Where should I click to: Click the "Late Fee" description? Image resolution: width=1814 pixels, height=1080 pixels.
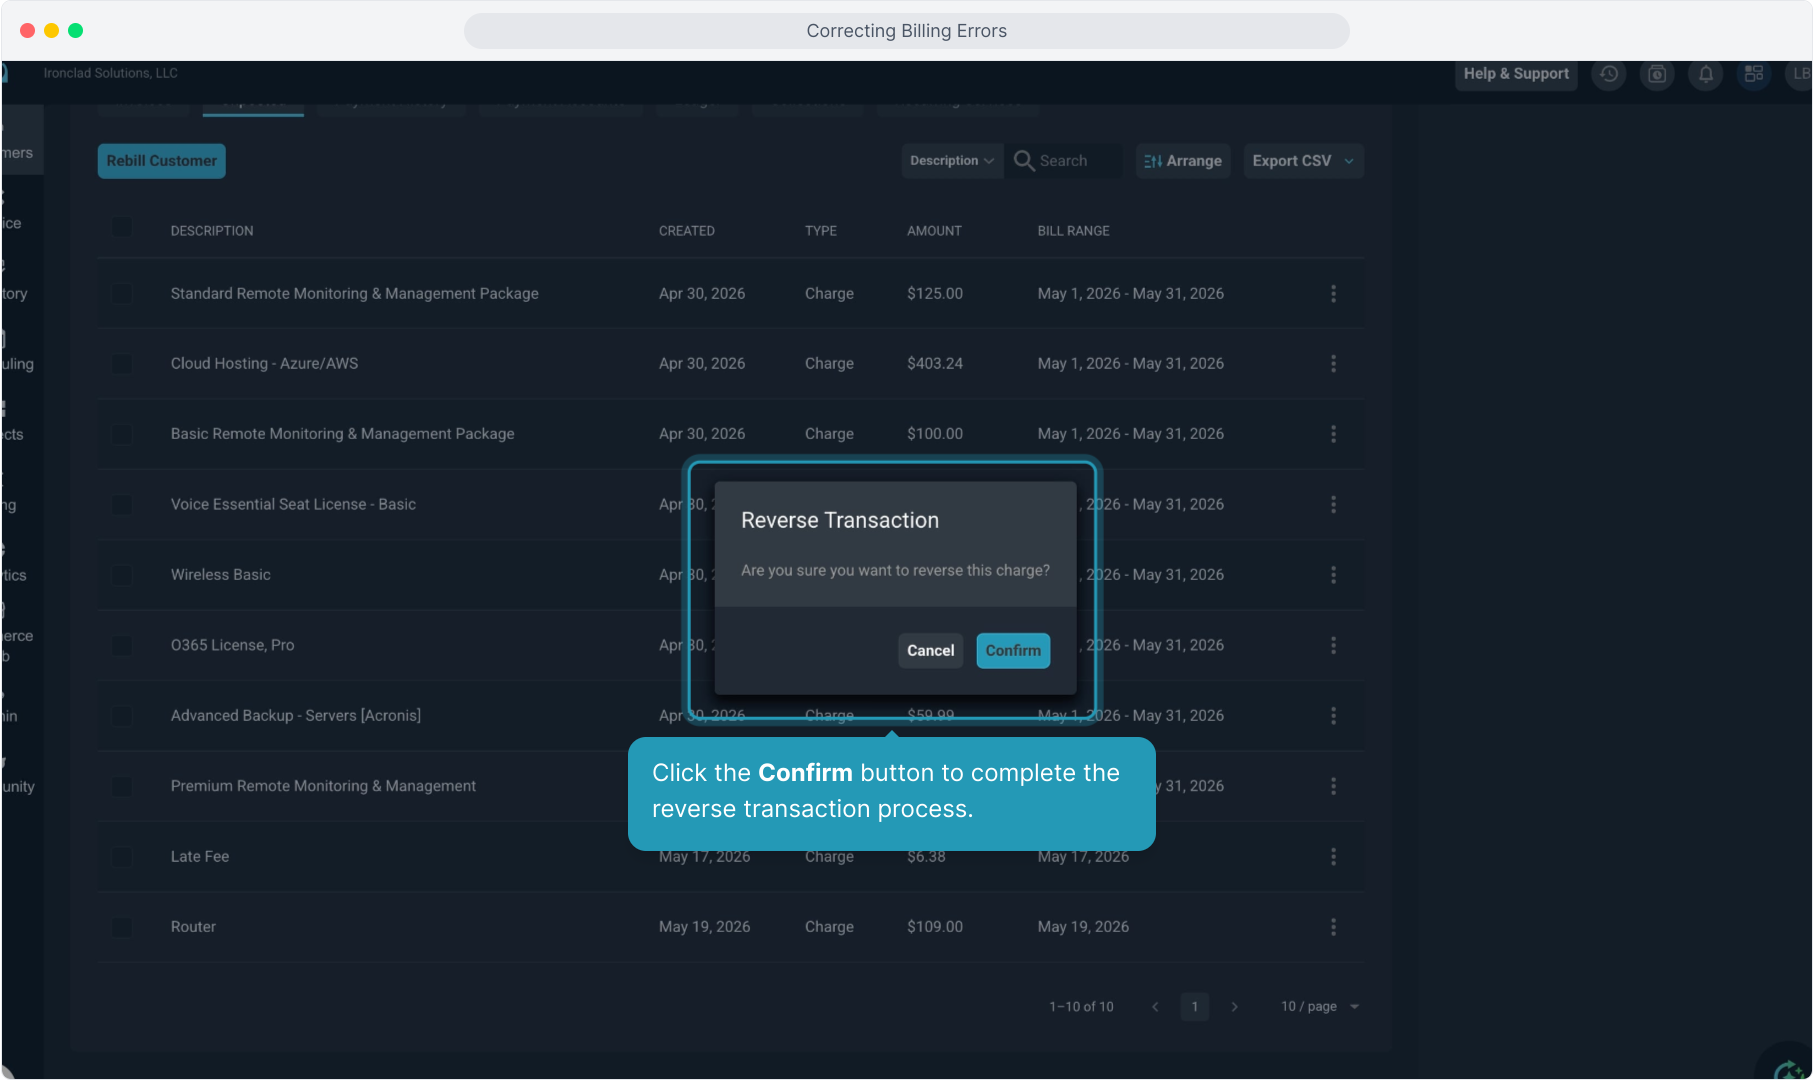pyautogui.click(x=200, y=857)
